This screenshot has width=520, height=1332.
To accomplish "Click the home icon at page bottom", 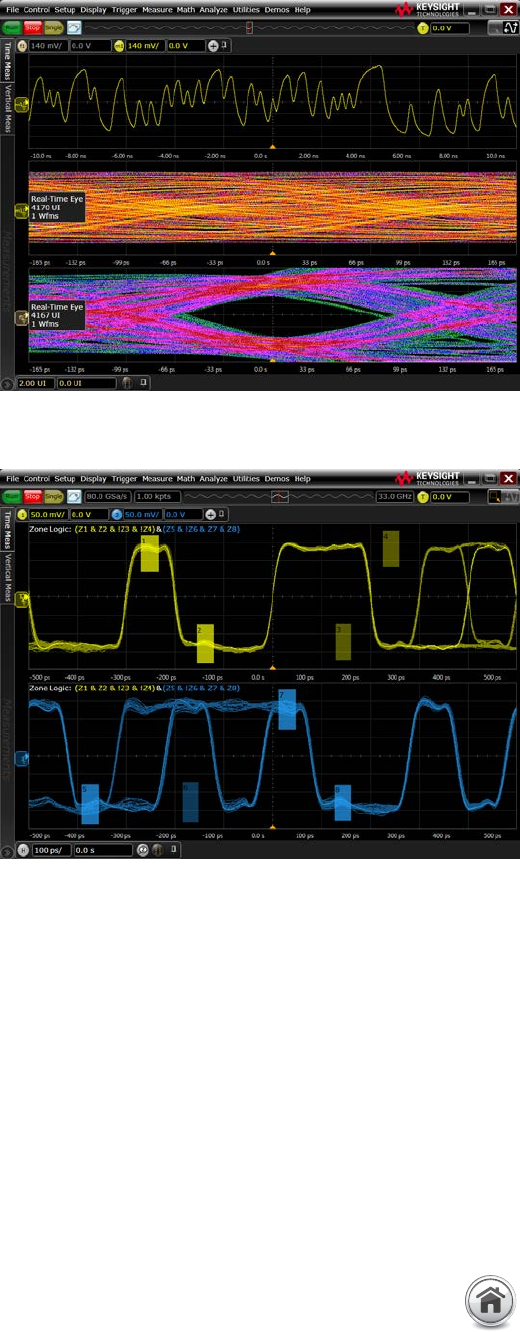I will click(490, 1302).
